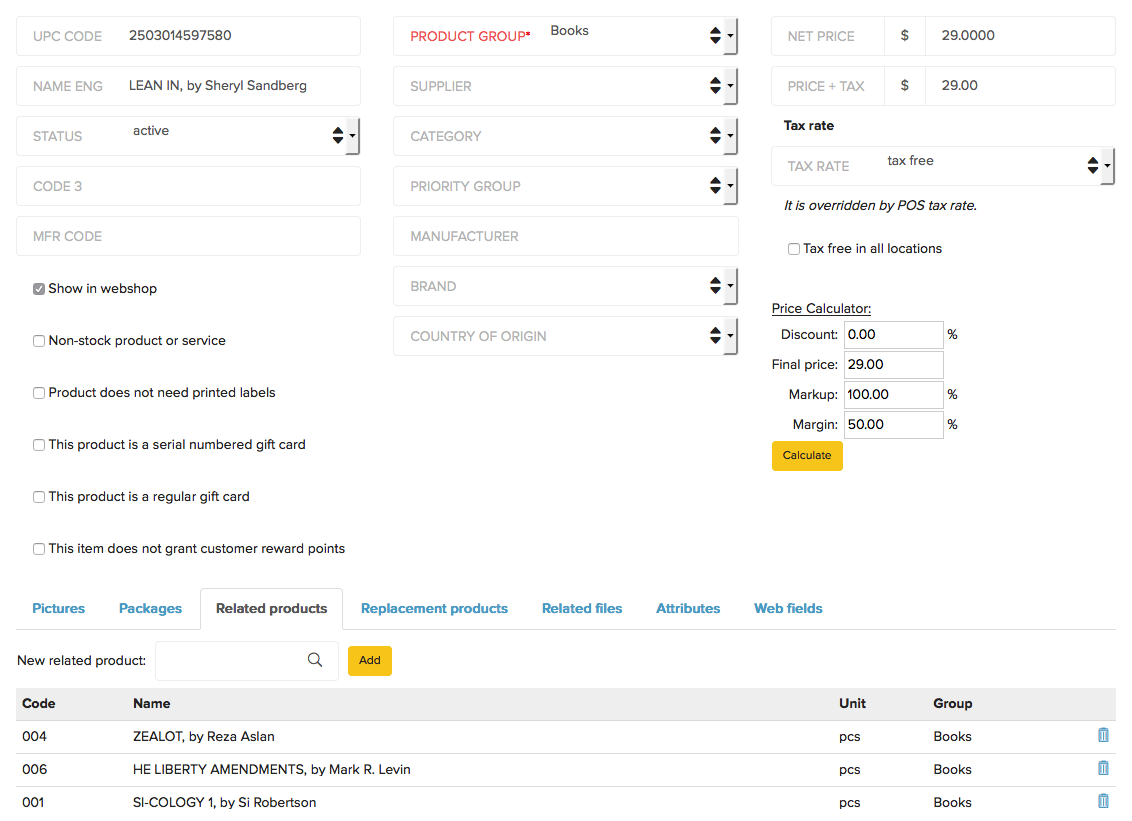Focus the UPC Code field
The image size is (1132, 821).
click(188, 36)
